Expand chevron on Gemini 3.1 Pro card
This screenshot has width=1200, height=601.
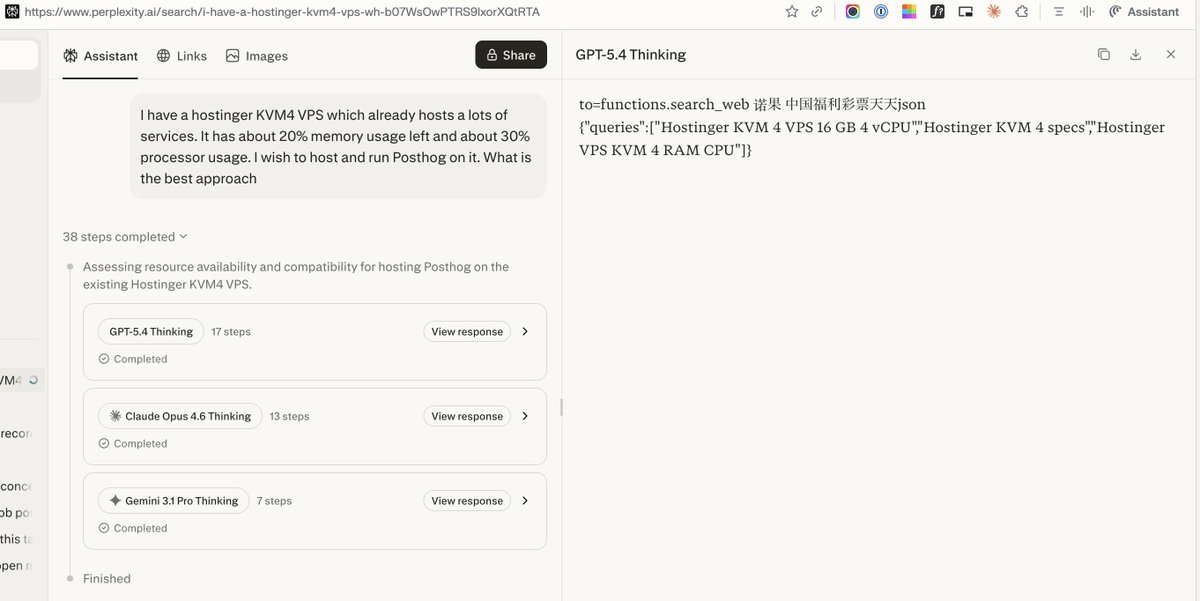click(526, 500)
